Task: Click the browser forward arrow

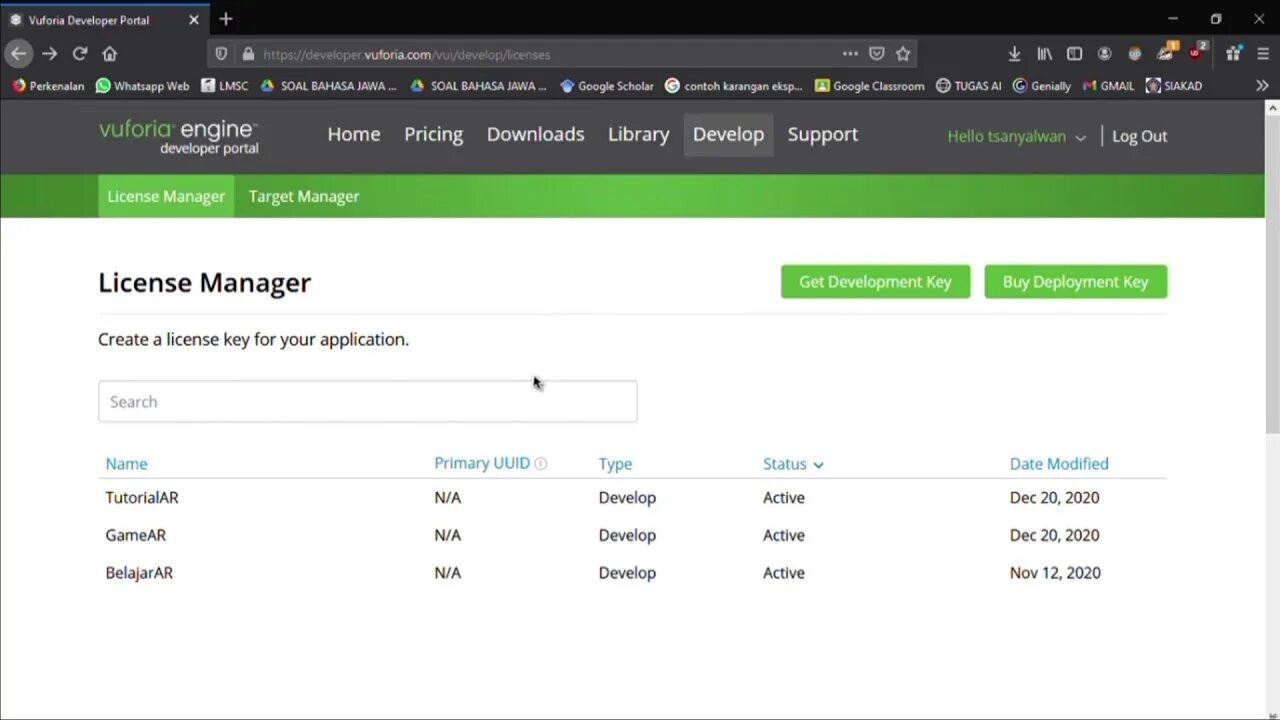Action: tap(49, 54)
